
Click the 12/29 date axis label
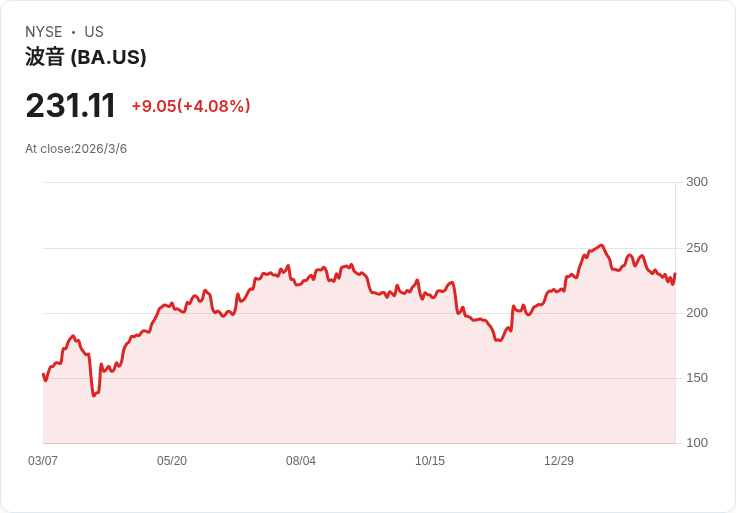(x=559, y=461)
